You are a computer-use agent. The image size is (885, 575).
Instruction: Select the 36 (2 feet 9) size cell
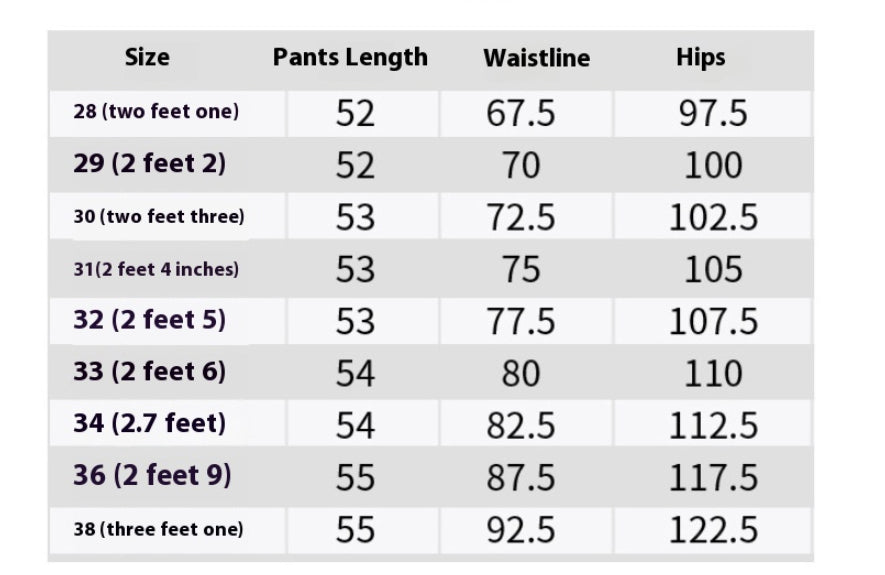pos(151,475)
